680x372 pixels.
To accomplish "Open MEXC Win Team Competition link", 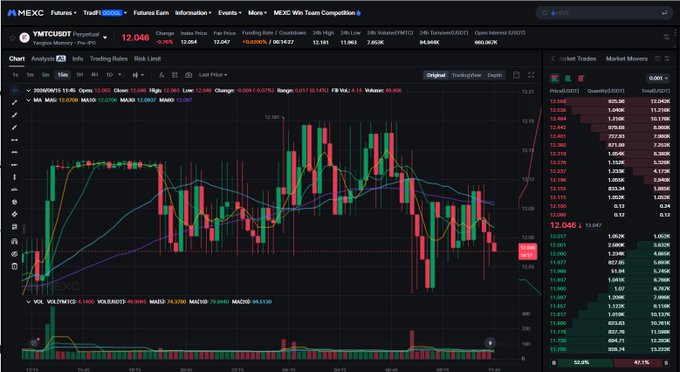I will [317, 13].
